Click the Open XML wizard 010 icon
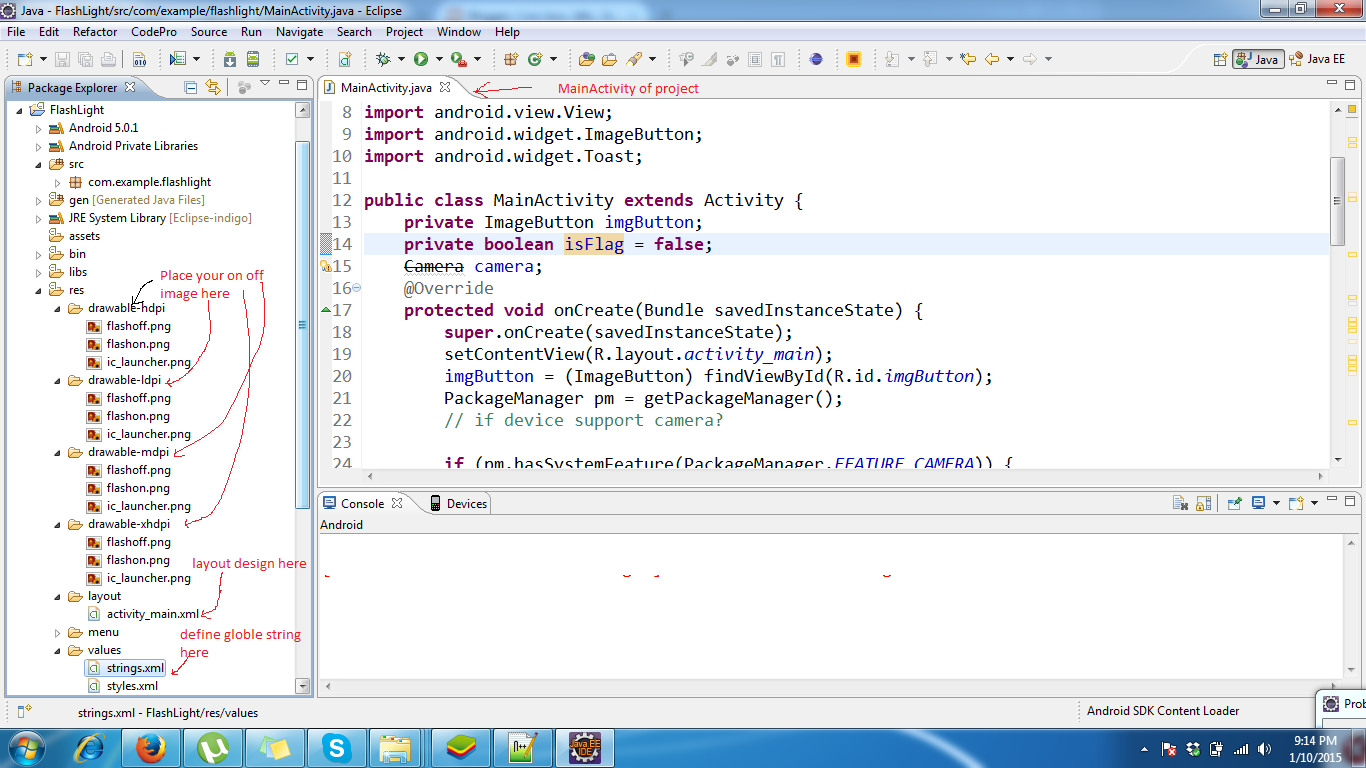 click(x=140, y=59)
